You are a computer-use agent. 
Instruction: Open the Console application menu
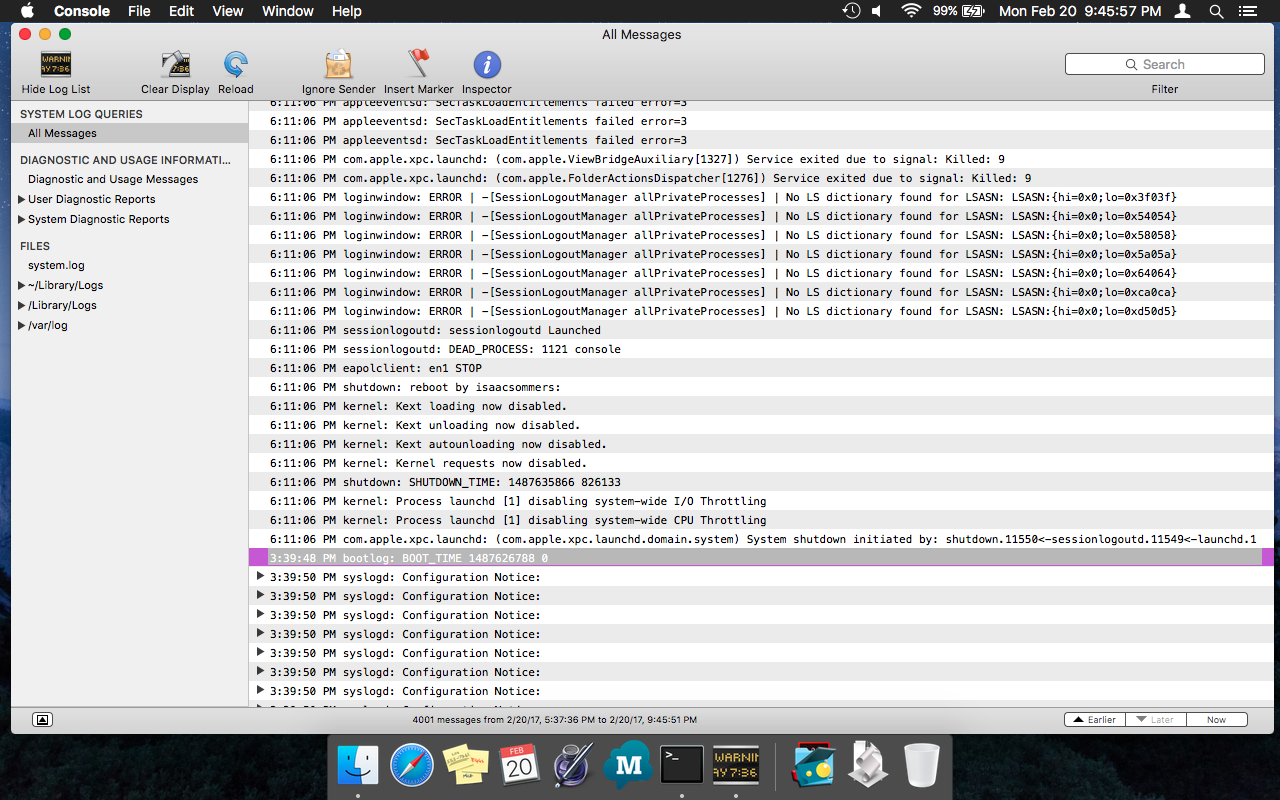[x=82, y=11]
